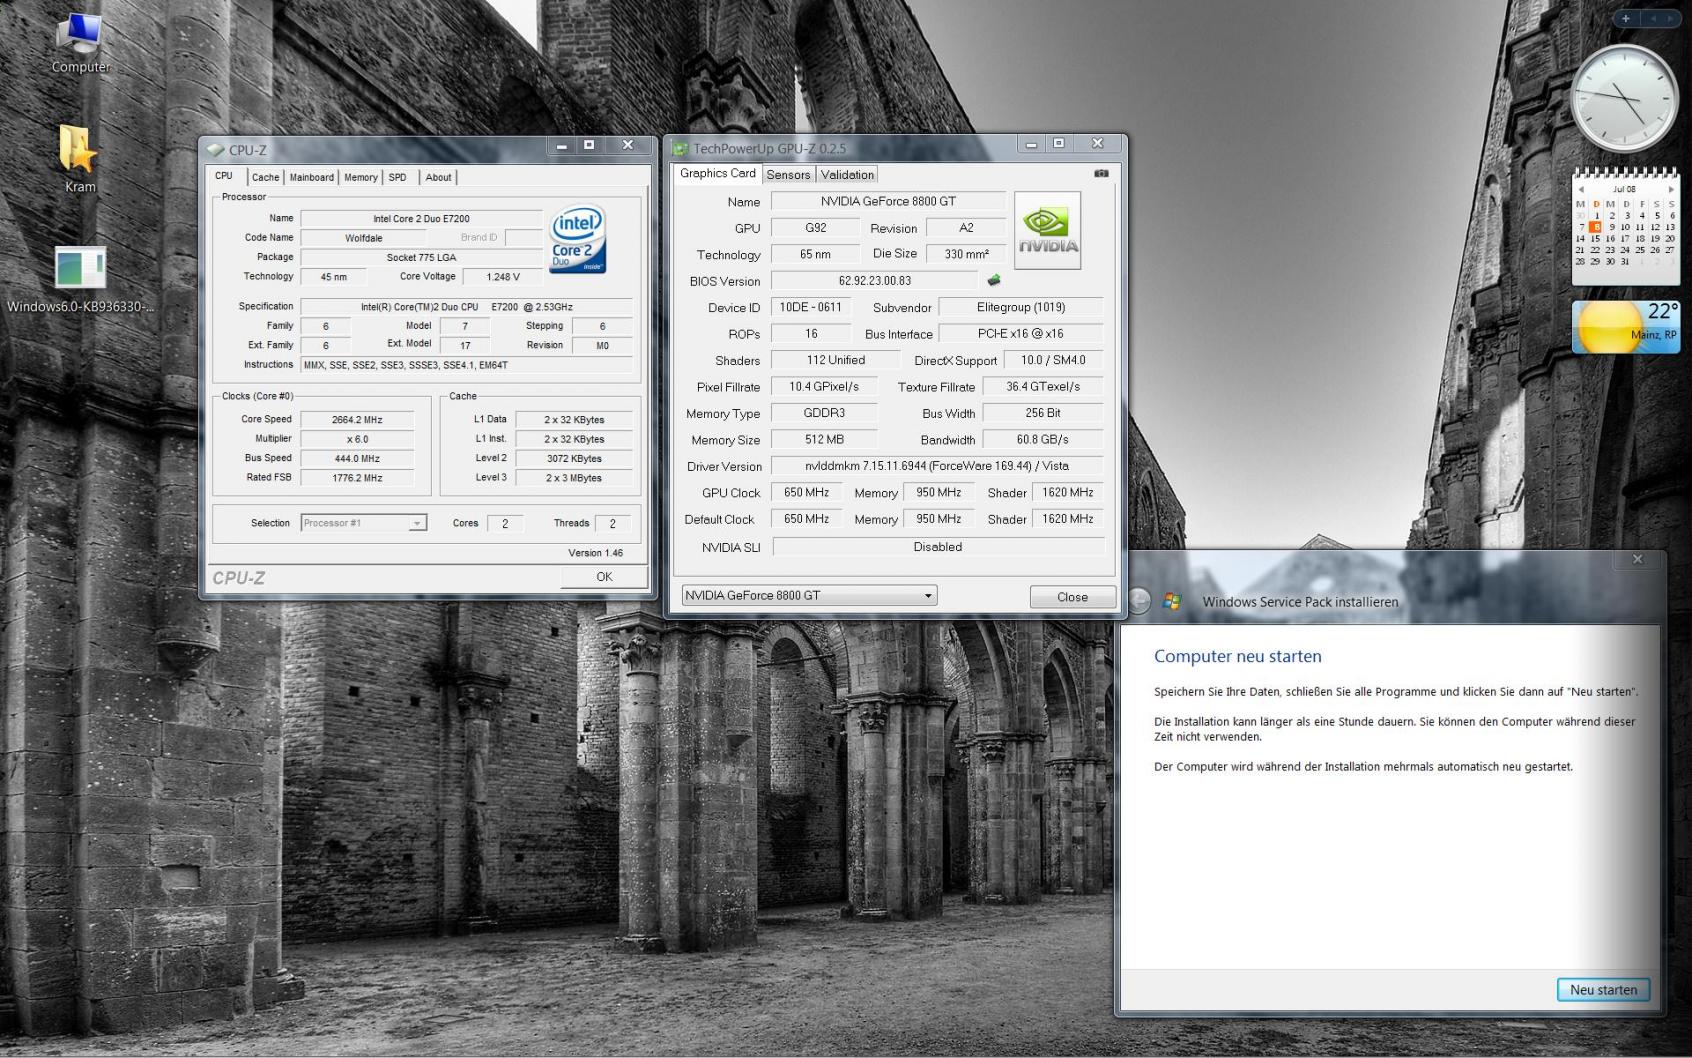The width and height of the screenshot is (1692, 1058).
Task: Click the GPU name field NVIDIA GeForce 8800 GT
Action: [x=888, y=201]
